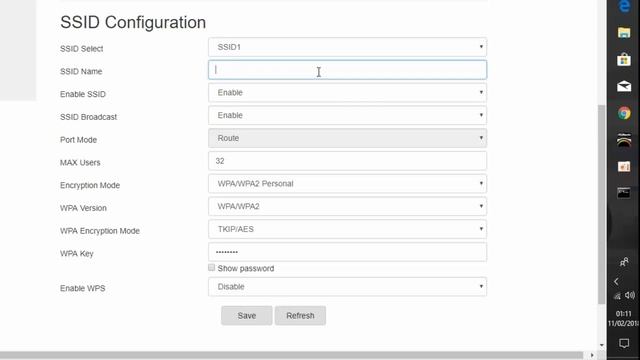Open the volume speaker icon
Image resolution: width=640 pixels, height=360 pixels.
coord(630,295)
